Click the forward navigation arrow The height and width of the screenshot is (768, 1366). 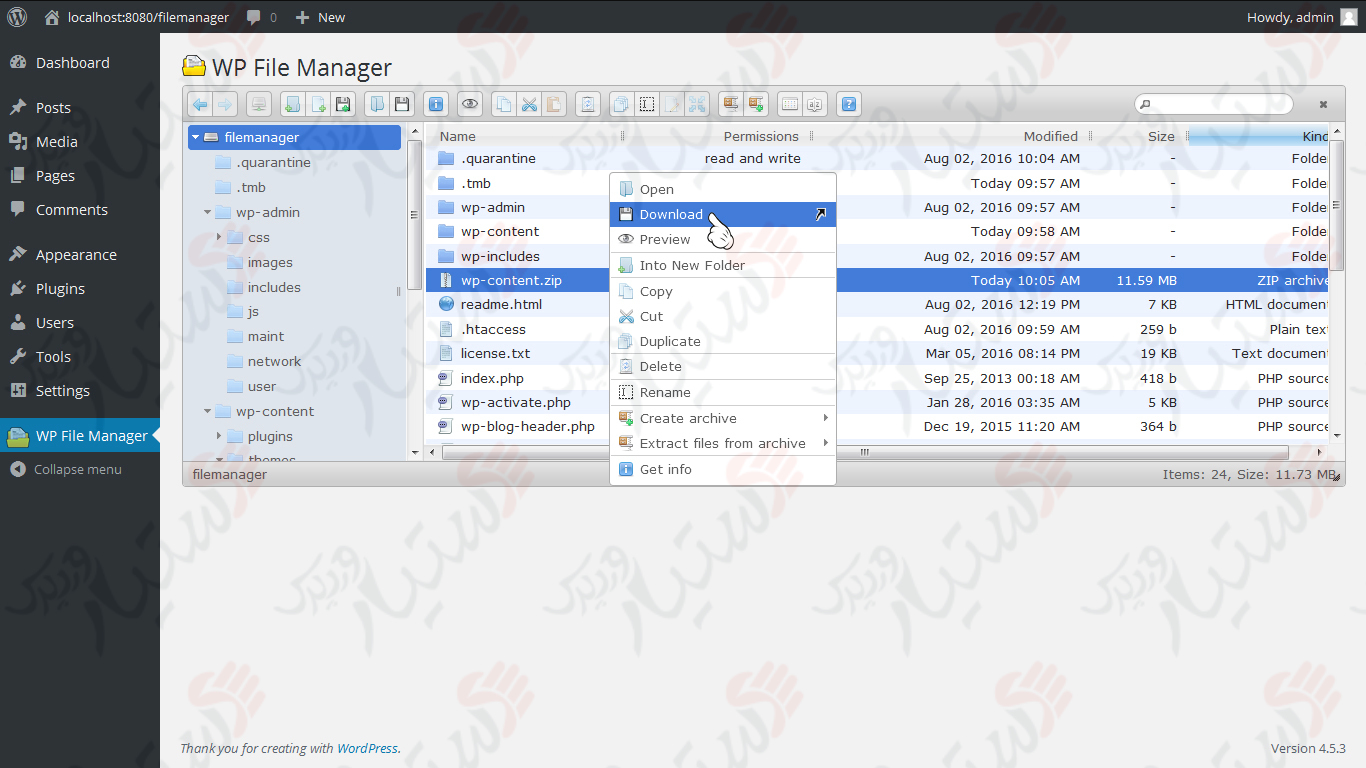[225, 104]
